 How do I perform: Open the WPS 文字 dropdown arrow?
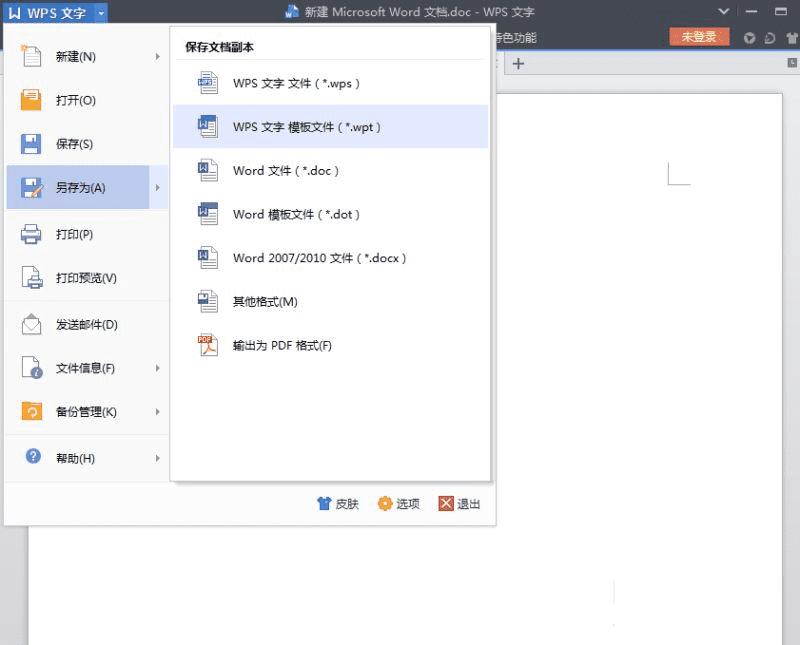(101, 13)
